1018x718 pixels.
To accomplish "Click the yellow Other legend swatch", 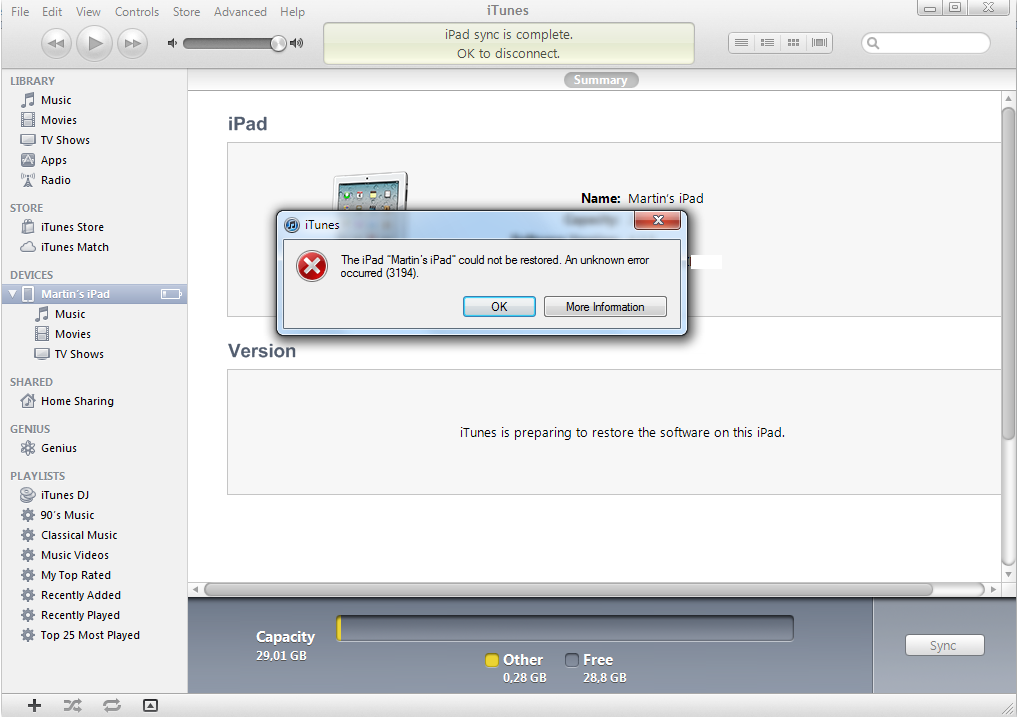I will click(492, 660).
